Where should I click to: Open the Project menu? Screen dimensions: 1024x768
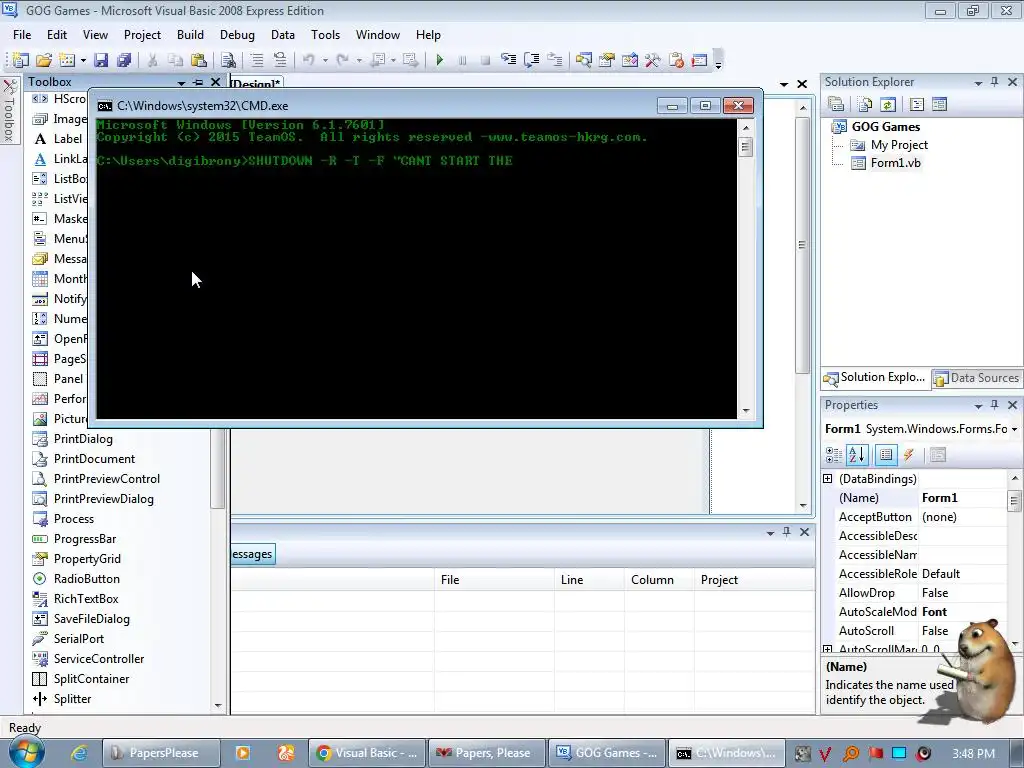coord(142,35)
